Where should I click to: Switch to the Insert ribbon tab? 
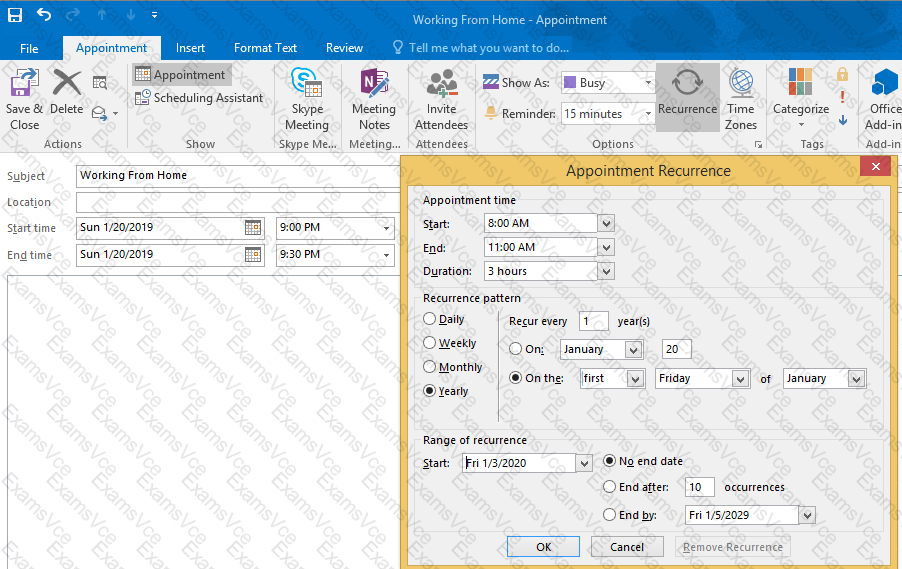coord(190,48)
